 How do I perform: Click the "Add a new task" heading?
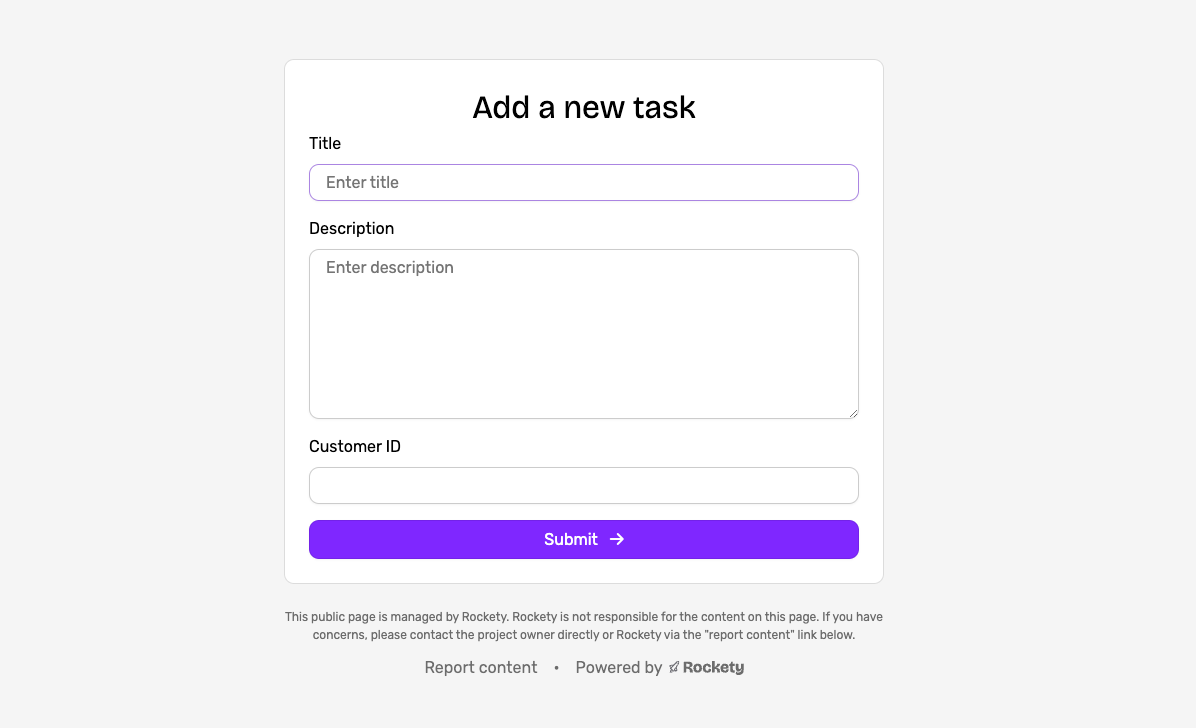[x=583, y=107]
